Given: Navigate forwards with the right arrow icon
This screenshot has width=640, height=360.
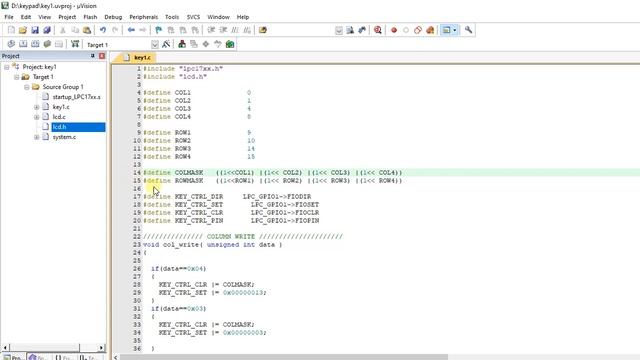Looking at the screenshot, I should (143, 30).
